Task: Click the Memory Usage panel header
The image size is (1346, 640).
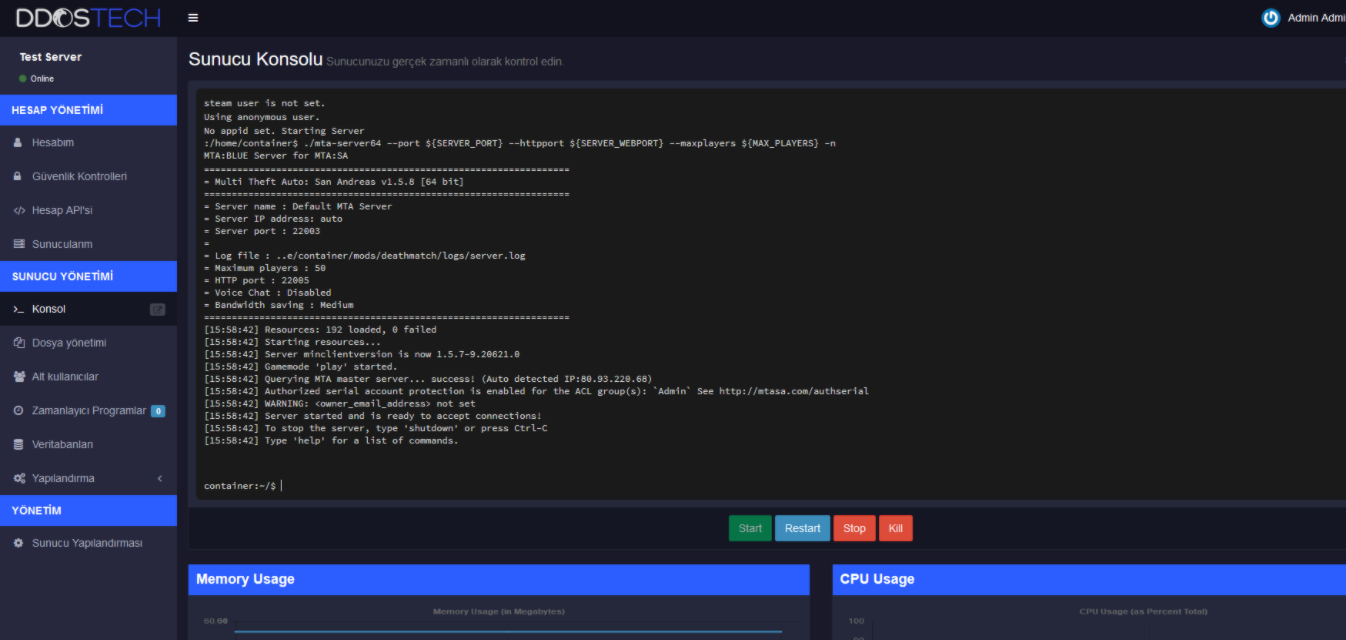Action: [x=499, y=579]
